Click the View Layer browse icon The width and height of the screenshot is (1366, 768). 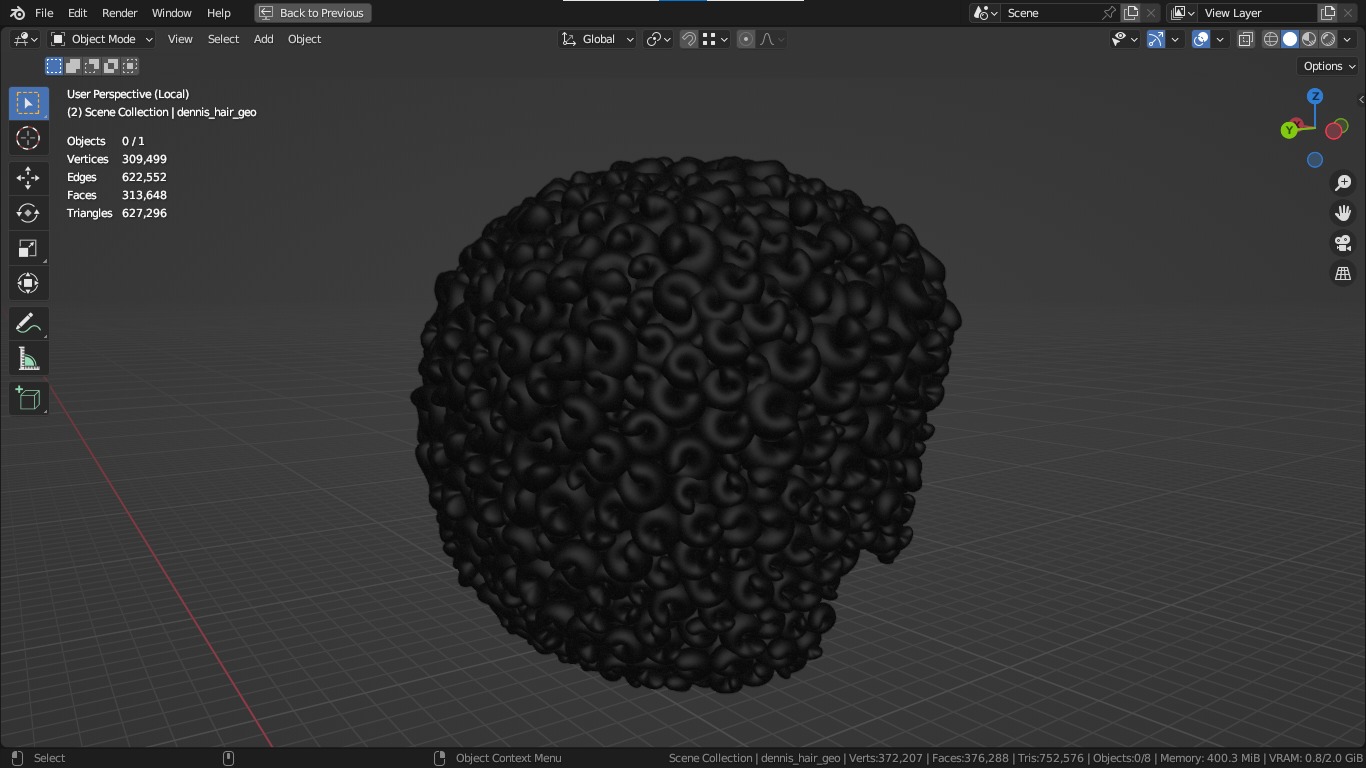(1183, 13)
